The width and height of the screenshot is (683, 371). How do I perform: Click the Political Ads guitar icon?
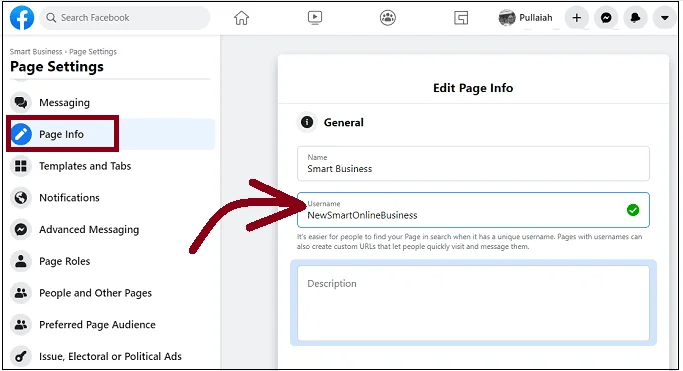tap(20, 357)
